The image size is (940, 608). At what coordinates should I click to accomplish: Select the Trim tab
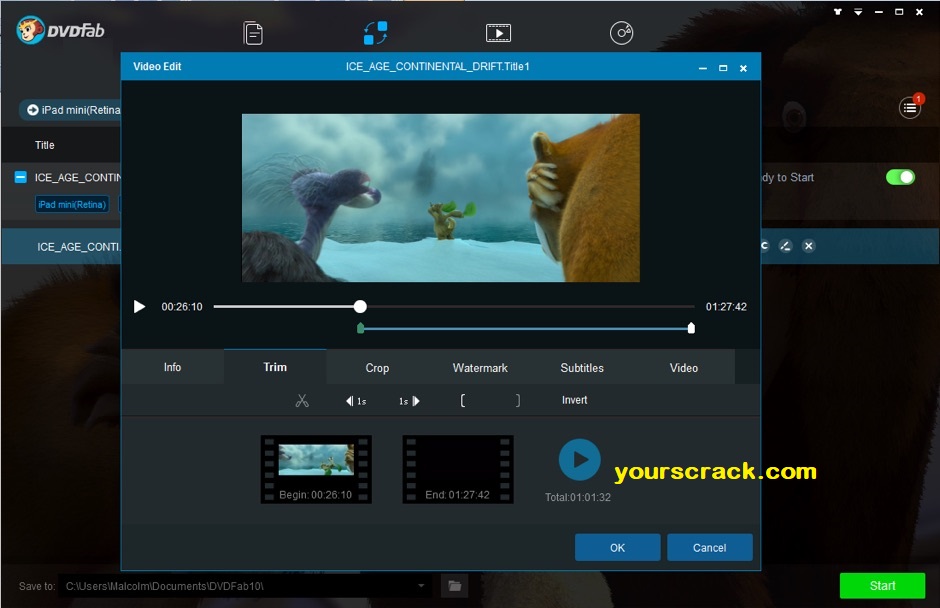point(275,367)
